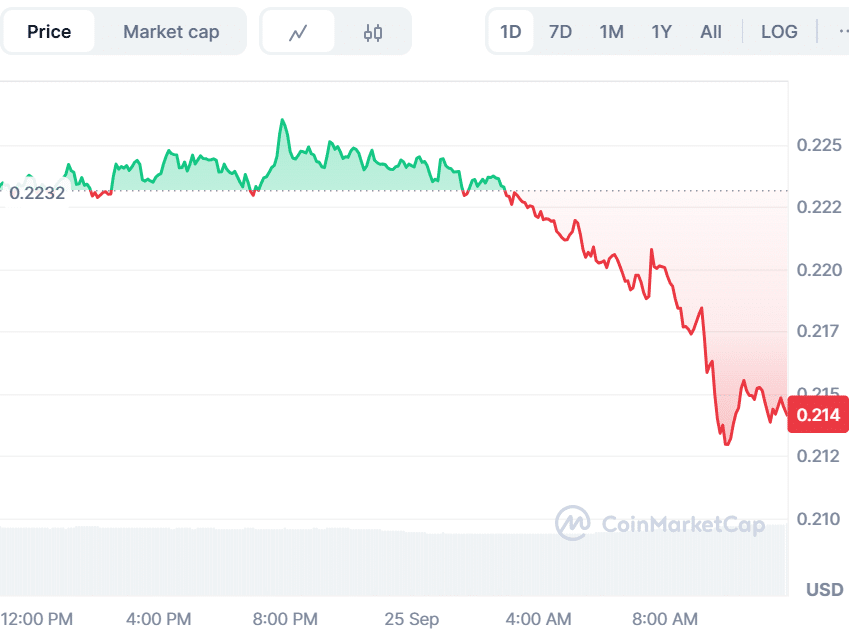Viewport: 849px width, 629px height.
Task: Switch to the Market cap tab
Action: point(171,32)
